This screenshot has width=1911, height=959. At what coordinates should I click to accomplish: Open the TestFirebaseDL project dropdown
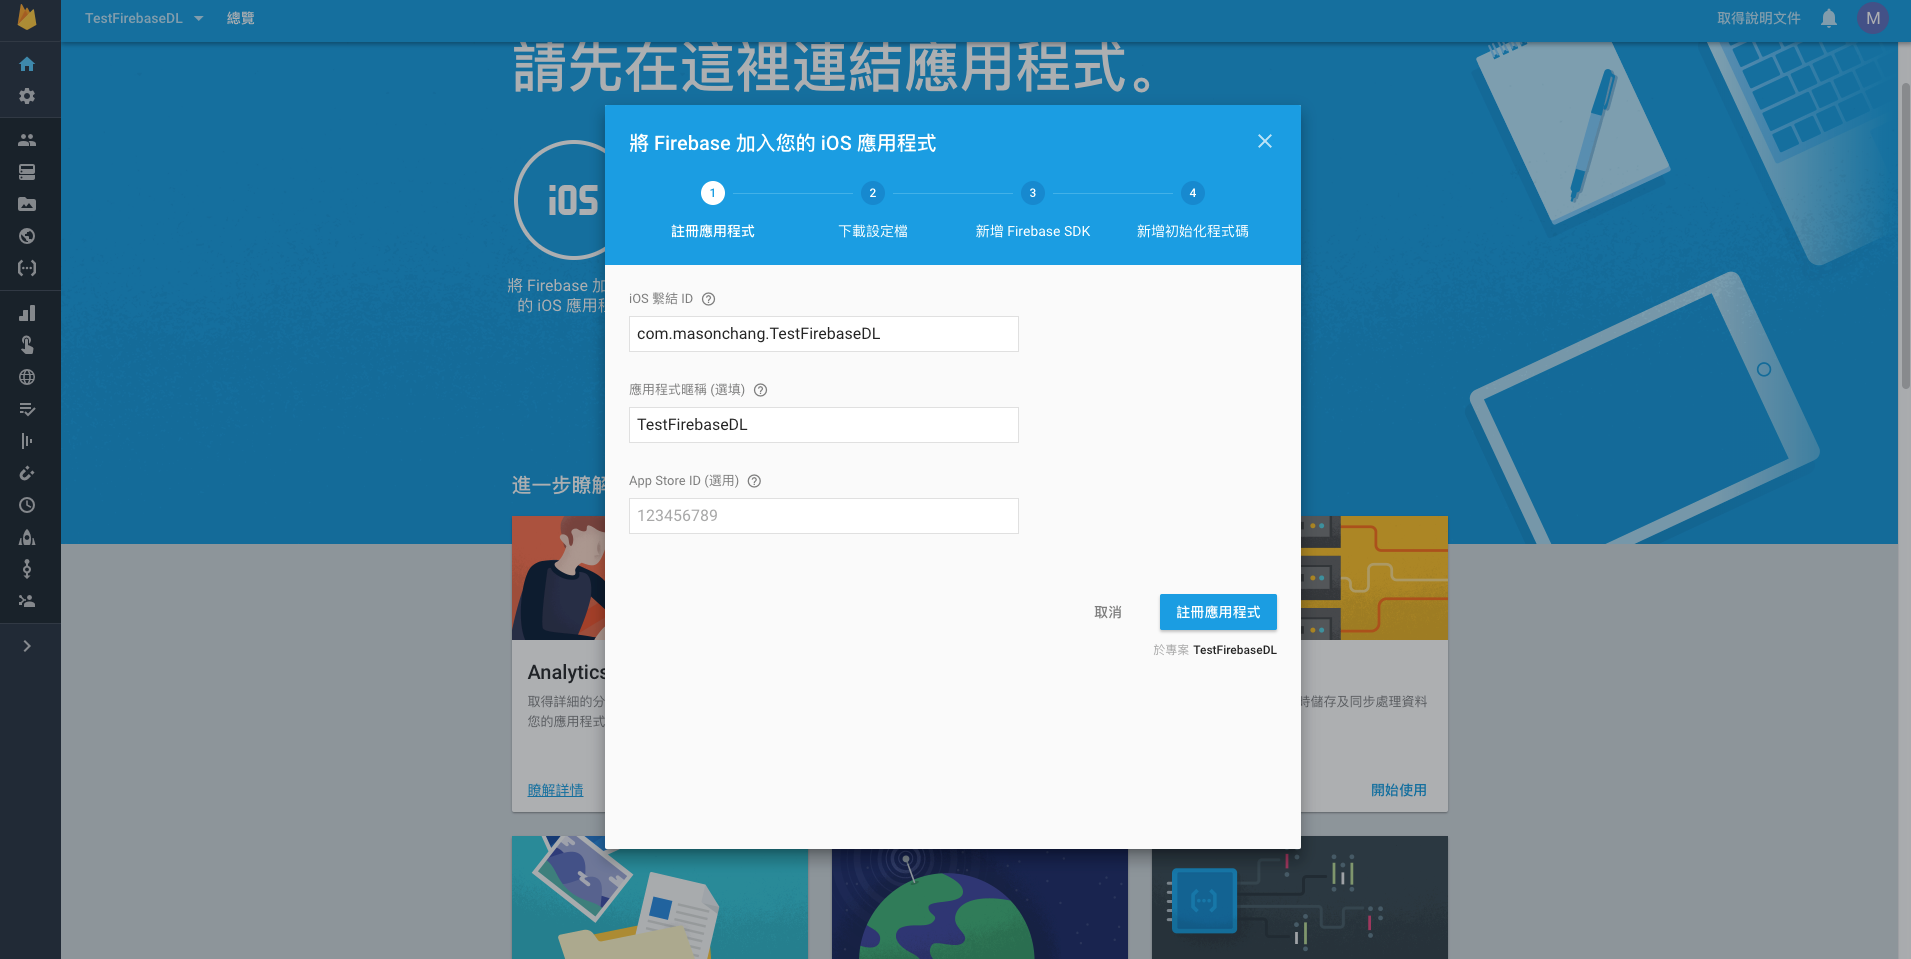point(144,18)
